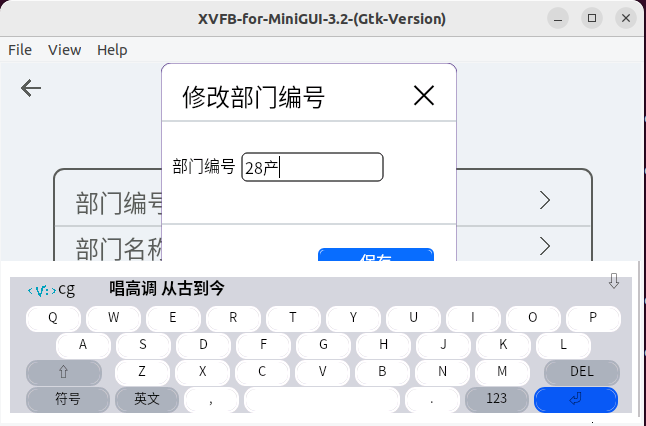The height and width of the screenshot is (426, 646).
Task: Expand the 部门编号 row chevron
Action: coord(545,201)
